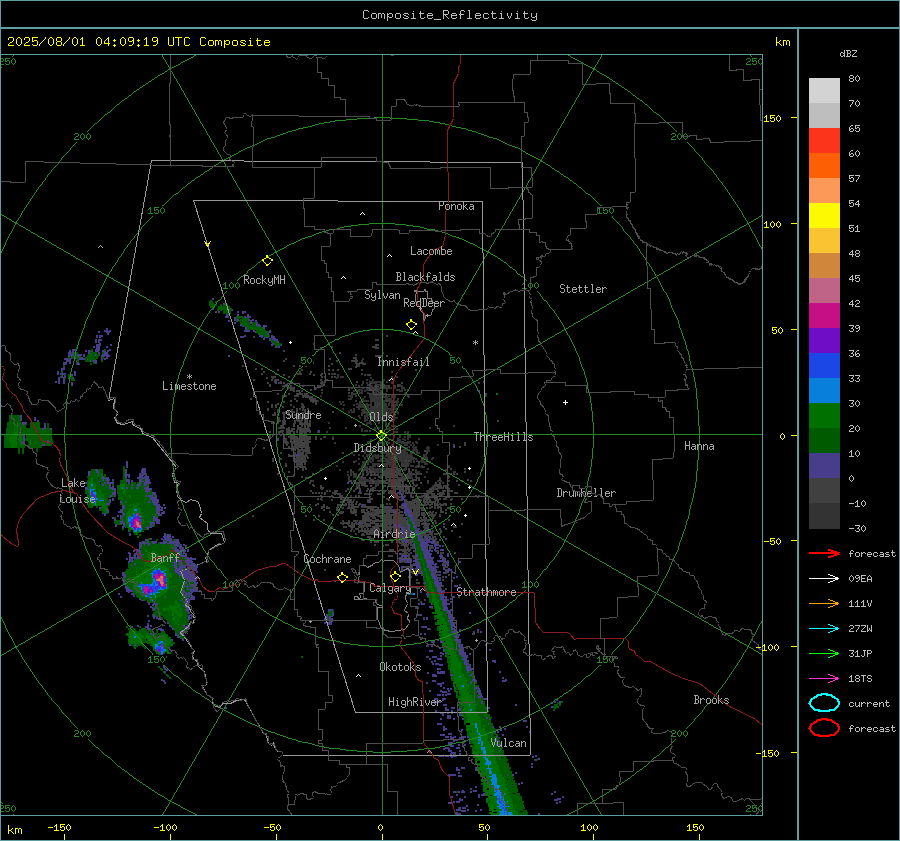Click the Vulcan label
Image resolution: width=900 pixels, height=841 pixels.
click(x=508, y=743)
